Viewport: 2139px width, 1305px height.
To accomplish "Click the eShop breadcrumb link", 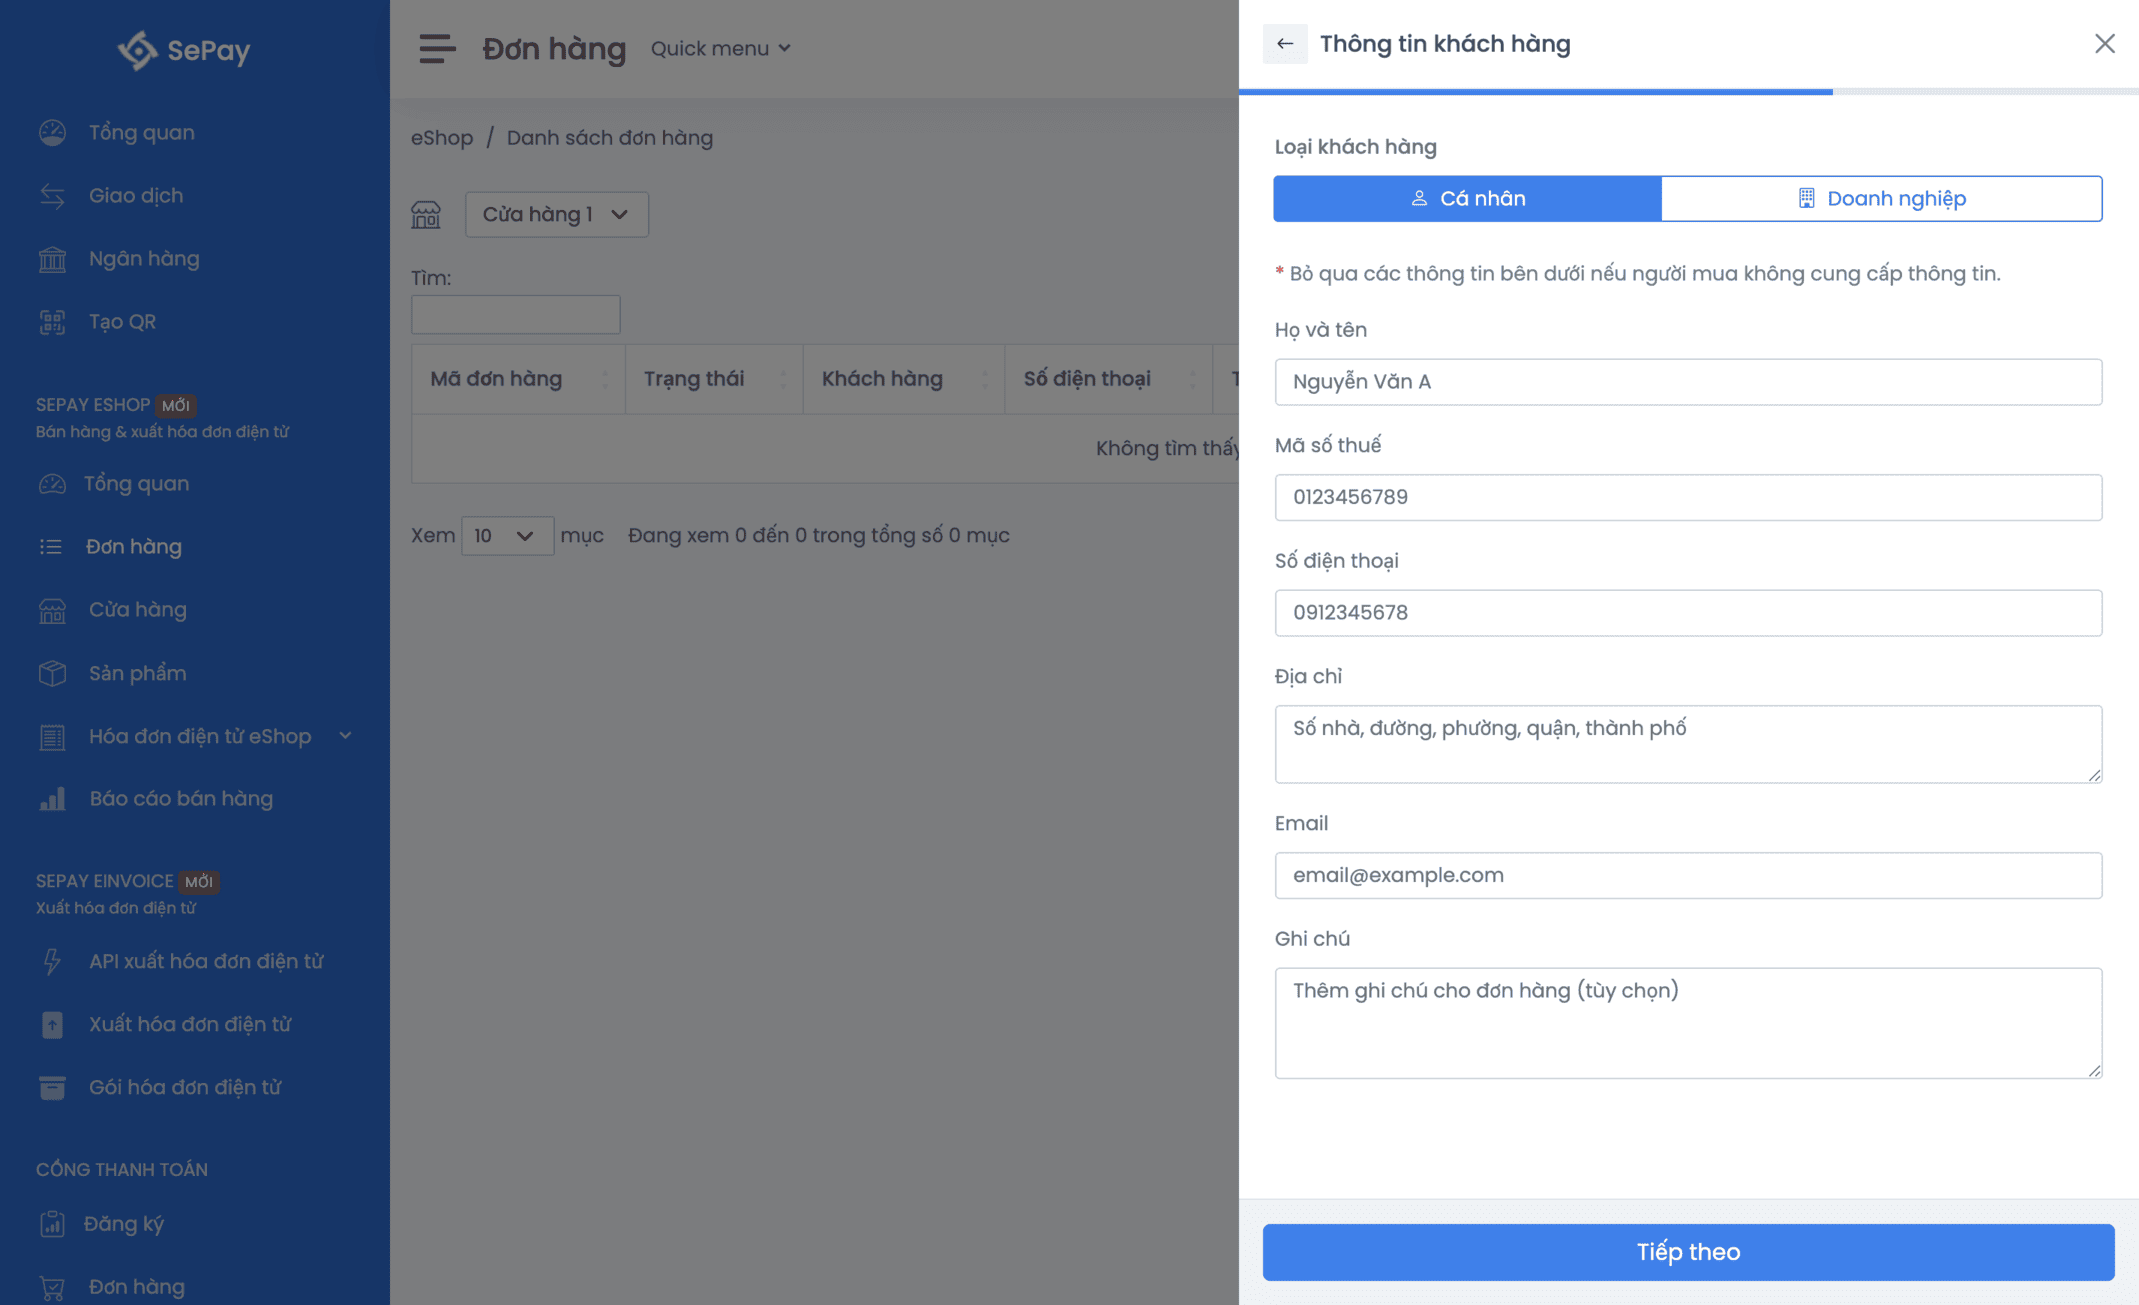I will (442, 138).
